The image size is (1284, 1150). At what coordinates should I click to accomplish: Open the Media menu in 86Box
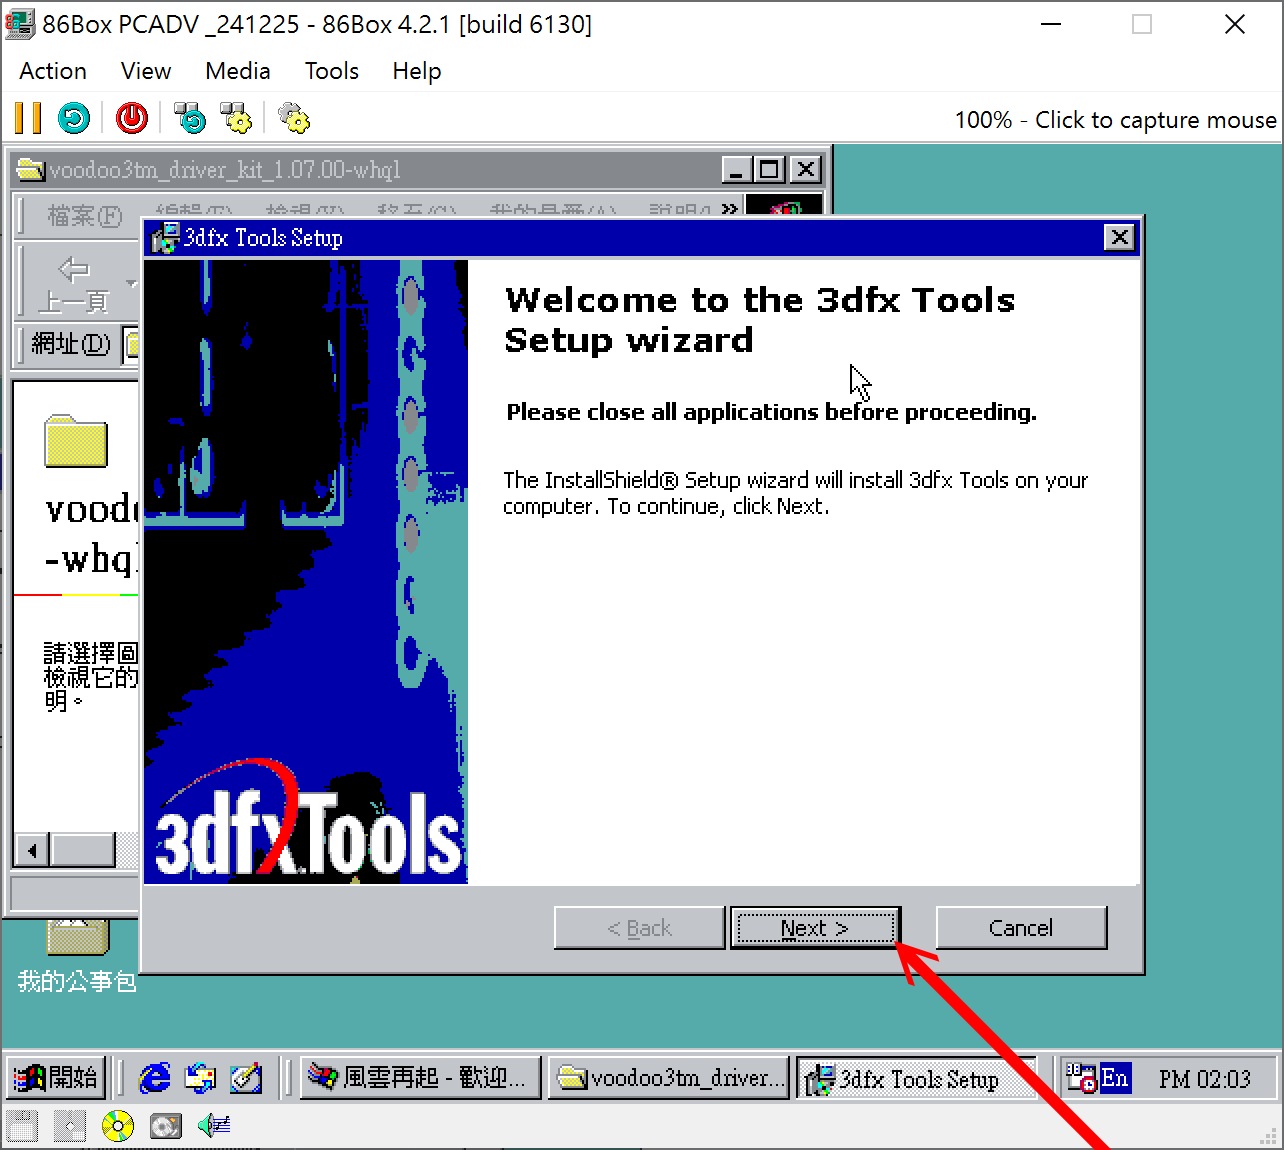point(238,71)
